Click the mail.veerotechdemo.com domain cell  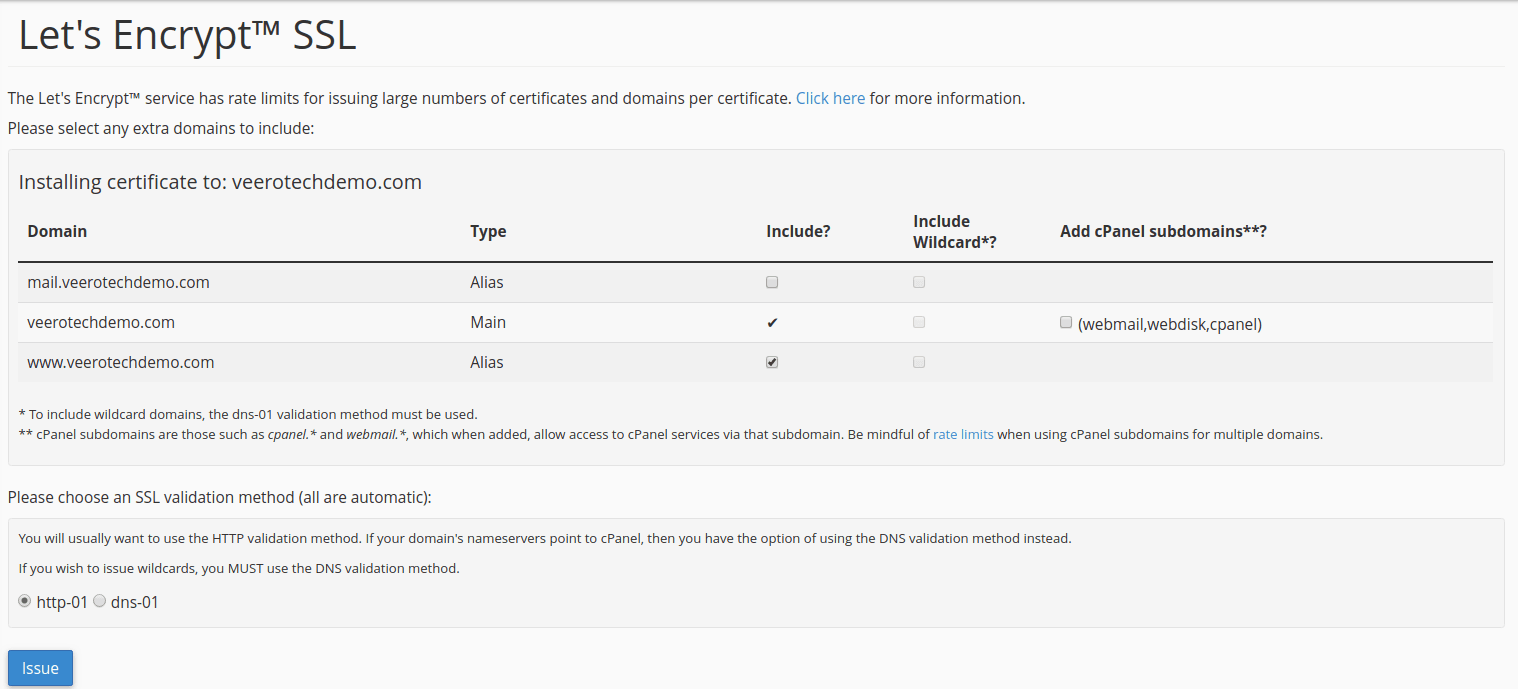[119, 282]
